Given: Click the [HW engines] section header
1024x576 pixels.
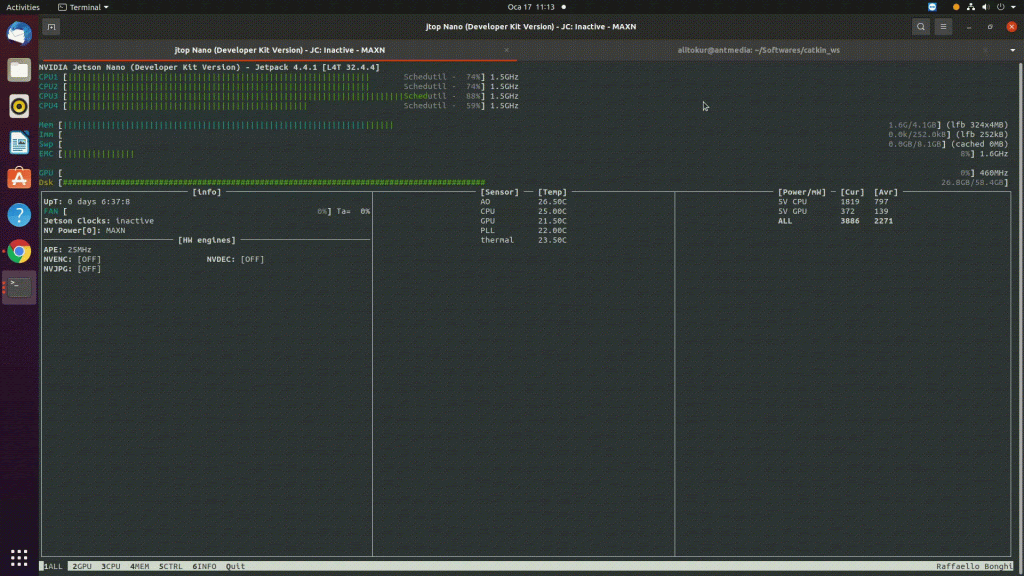Looking at the screenshot, I should pyautogui.click(x=206, y=240).
